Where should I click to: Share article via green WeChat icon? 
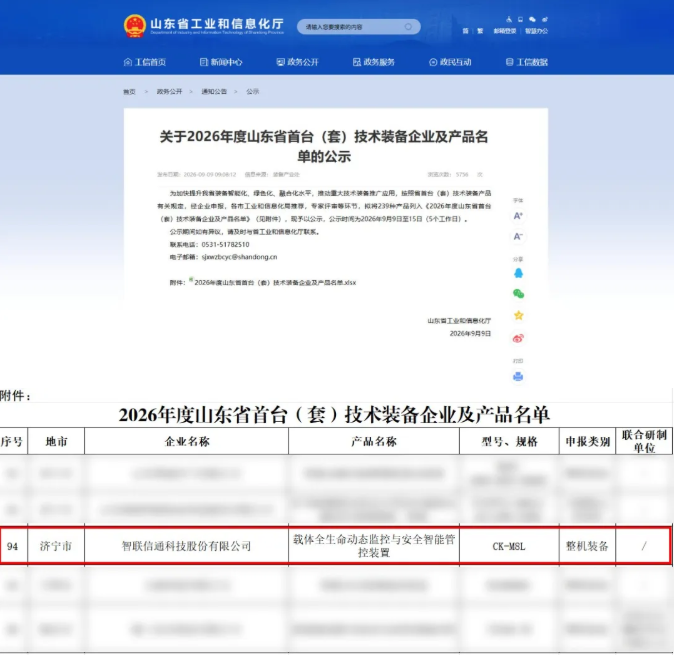pyautogui.click(x=518, y=294)
